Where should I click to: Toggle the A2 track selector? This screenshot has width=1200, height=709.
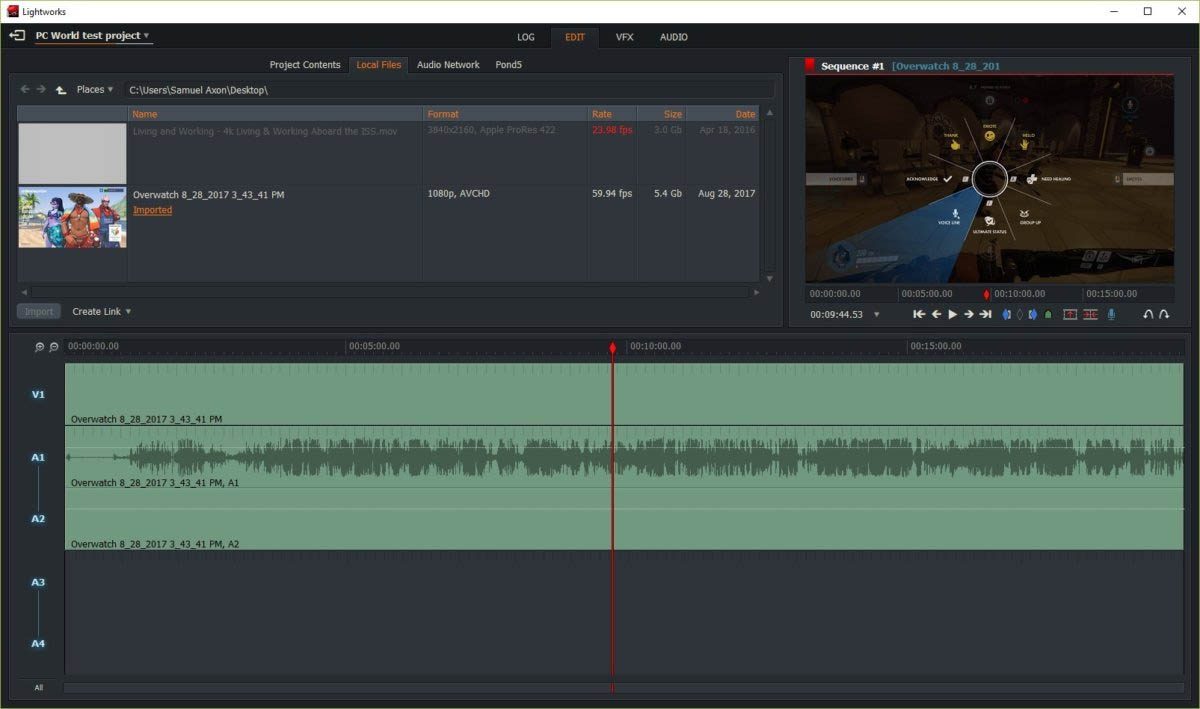click(x=38, y=519)
